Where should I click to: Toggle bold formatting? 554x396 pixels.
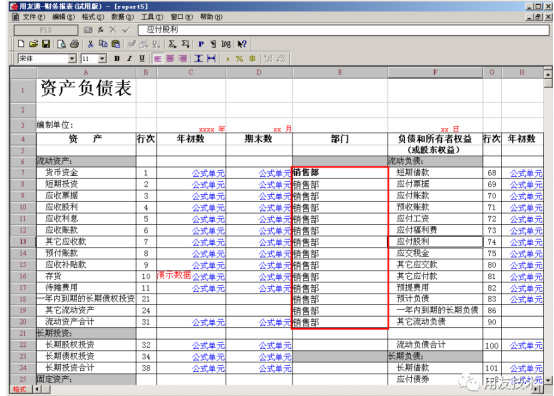click(x=117, y=59)
